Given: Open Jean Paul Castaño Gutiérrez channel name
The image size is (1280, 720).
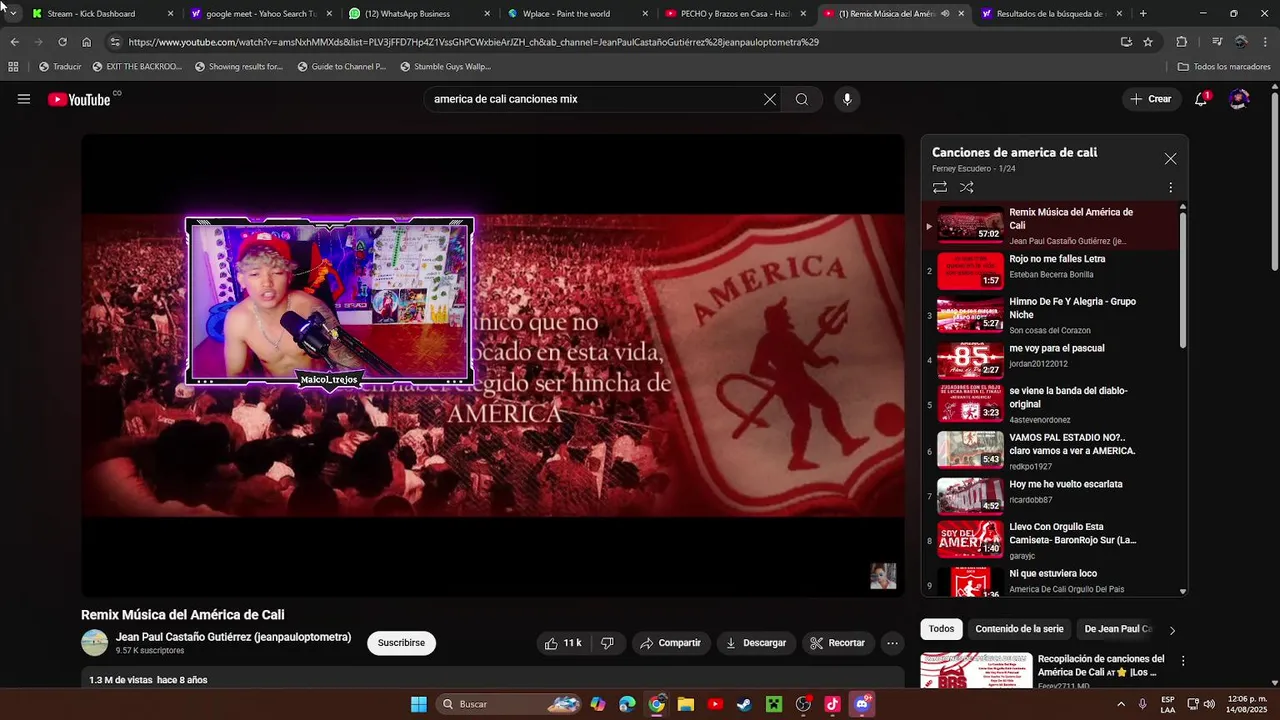Looking at the screenshot, I should pos(233,637).
